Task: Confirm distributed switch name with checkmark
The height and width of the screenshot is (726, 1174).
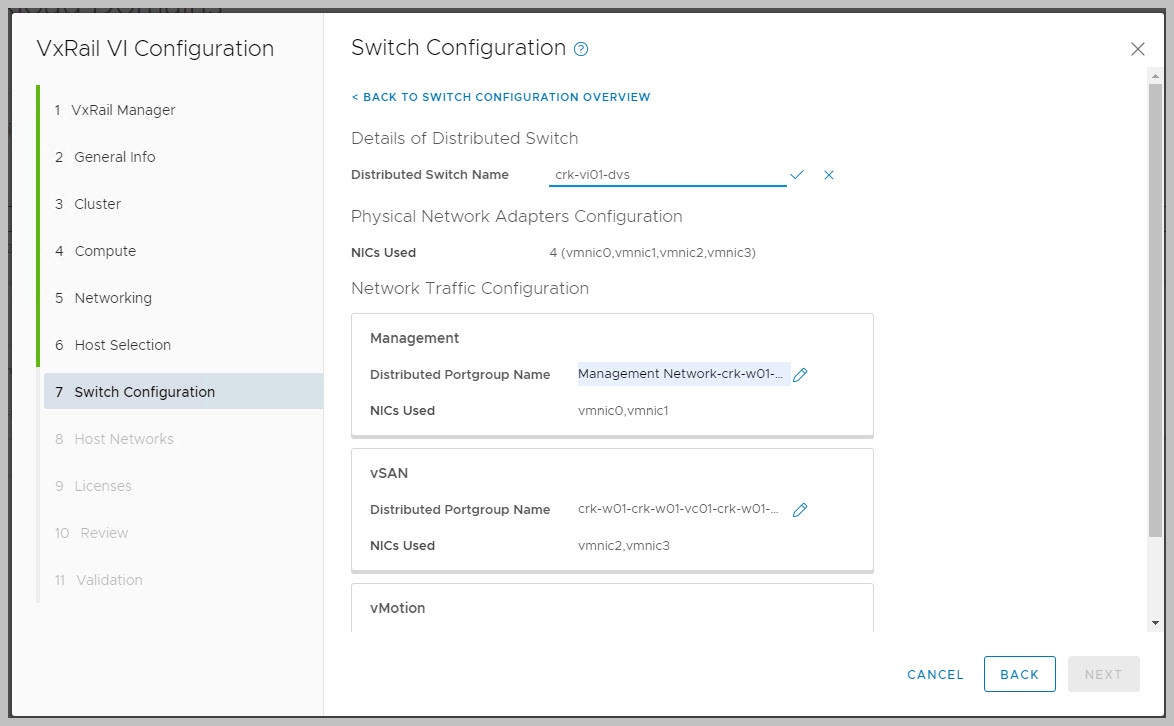Action: (797, 175)
